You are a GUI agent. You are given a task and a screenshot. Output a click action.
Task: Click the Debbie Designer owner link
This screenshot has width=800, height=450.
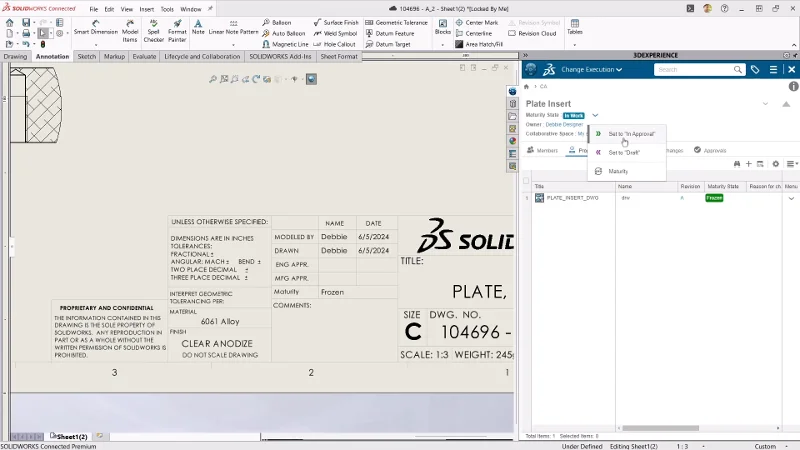click(565, 124)
